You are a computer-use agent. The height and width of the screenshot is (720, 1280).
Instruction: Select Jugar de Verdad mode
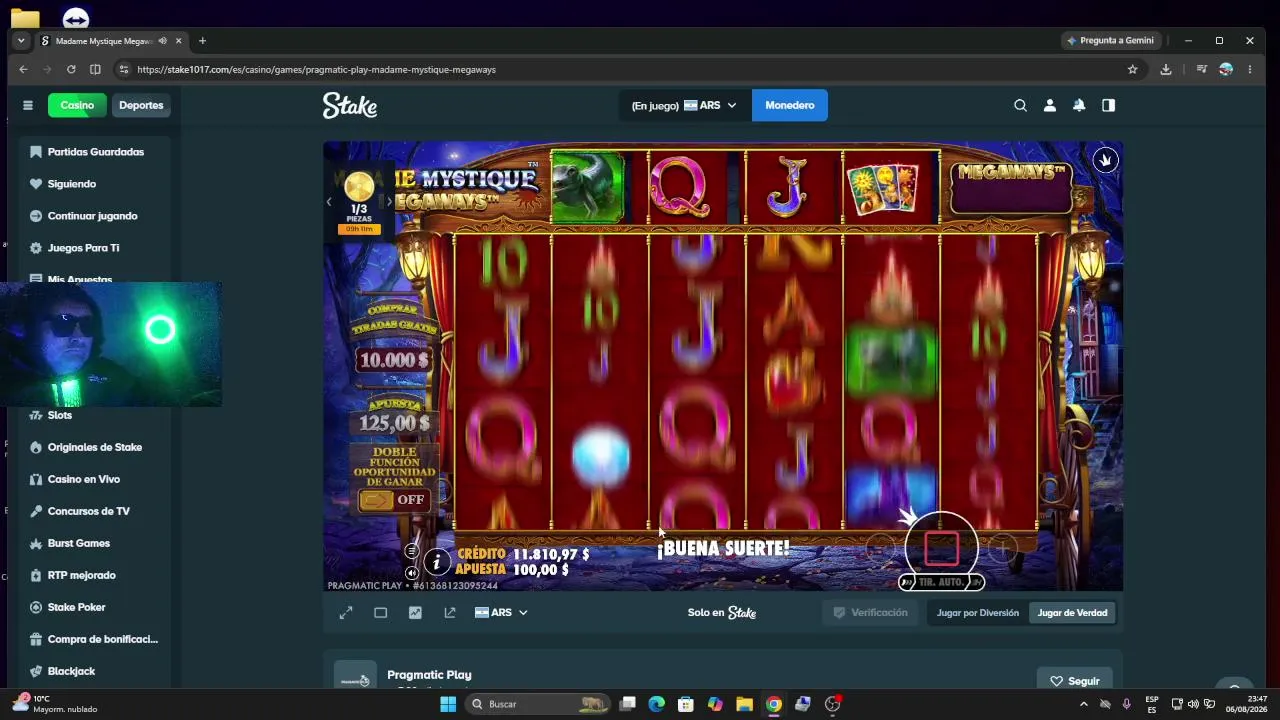click(1072, 613)
